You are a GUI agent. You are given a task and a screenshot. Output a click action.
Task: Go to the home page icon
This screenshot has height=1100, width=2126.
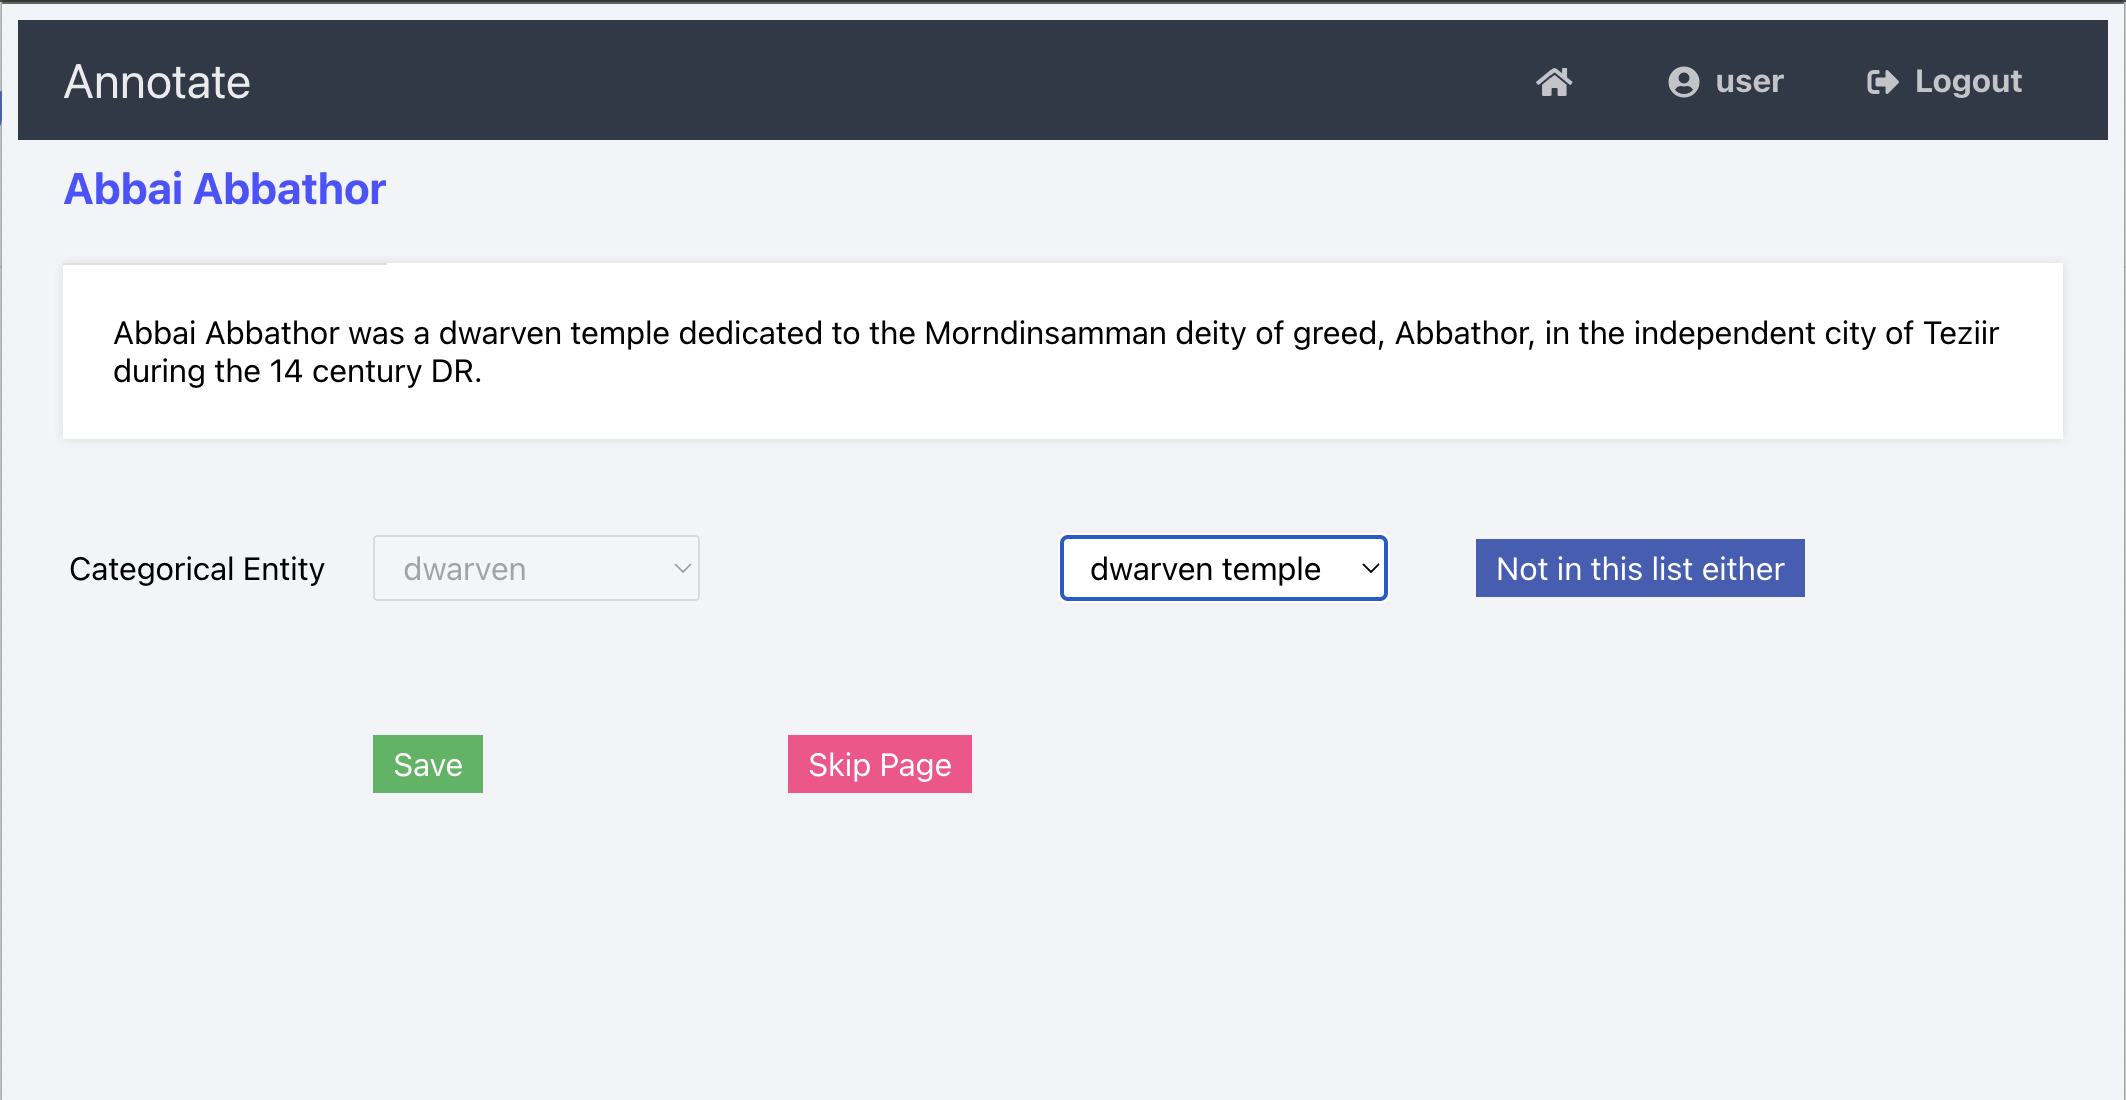1554,82
